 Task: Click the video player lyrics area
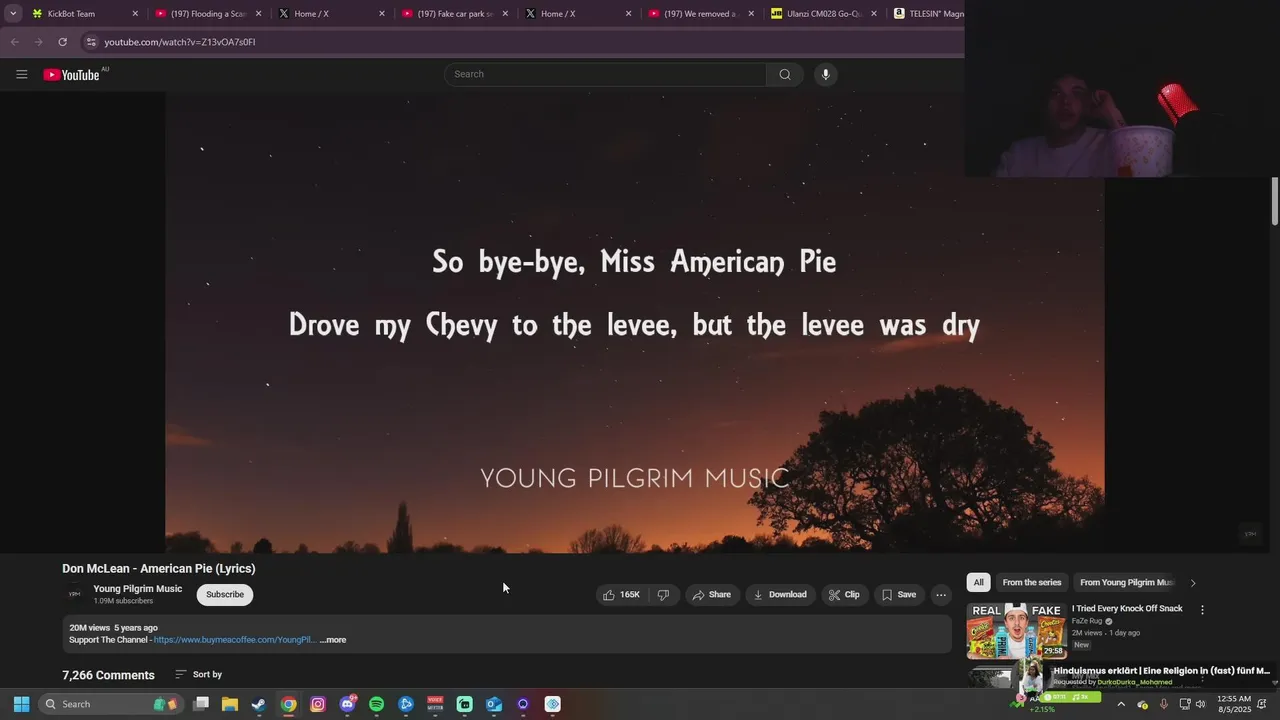click(635, 323)
